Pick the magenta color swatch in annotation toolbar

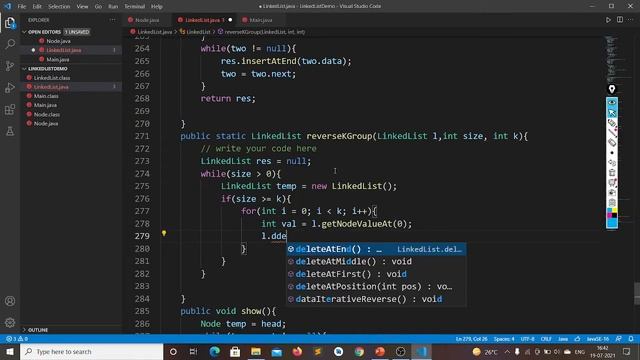click(x=609, y=216)
